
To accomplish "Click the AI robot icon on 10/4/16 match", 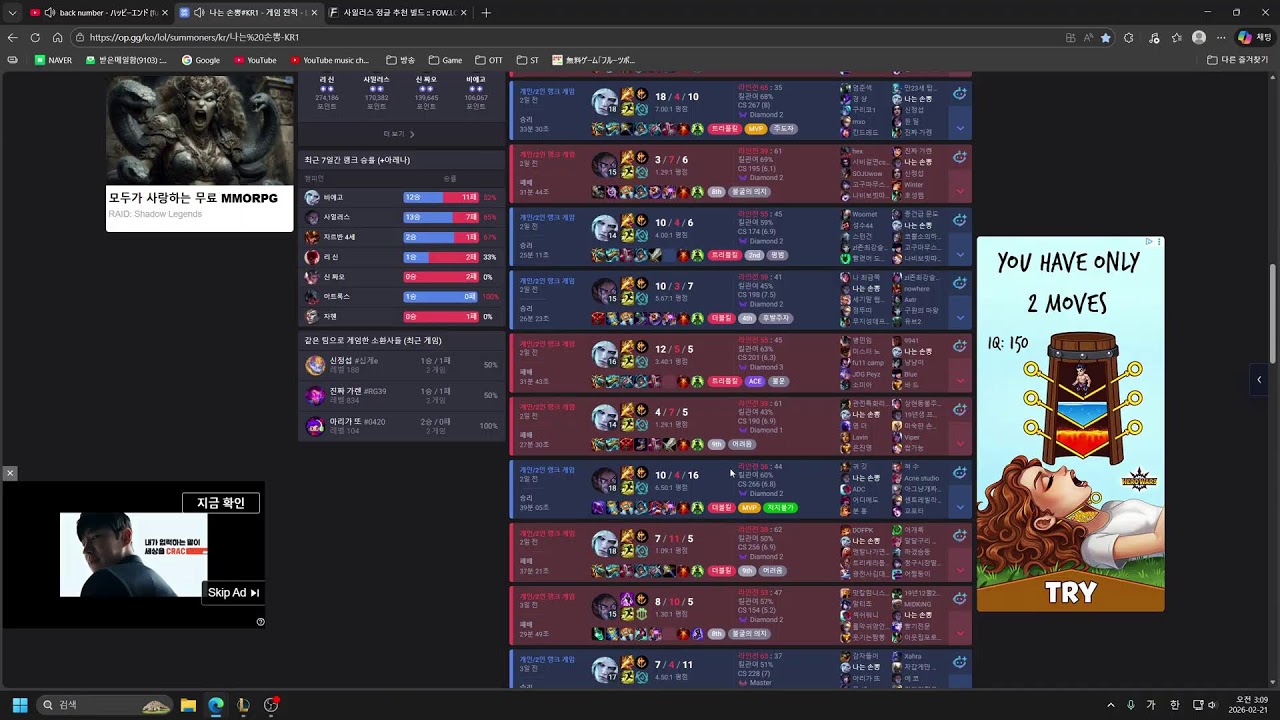I will point(960,472).
